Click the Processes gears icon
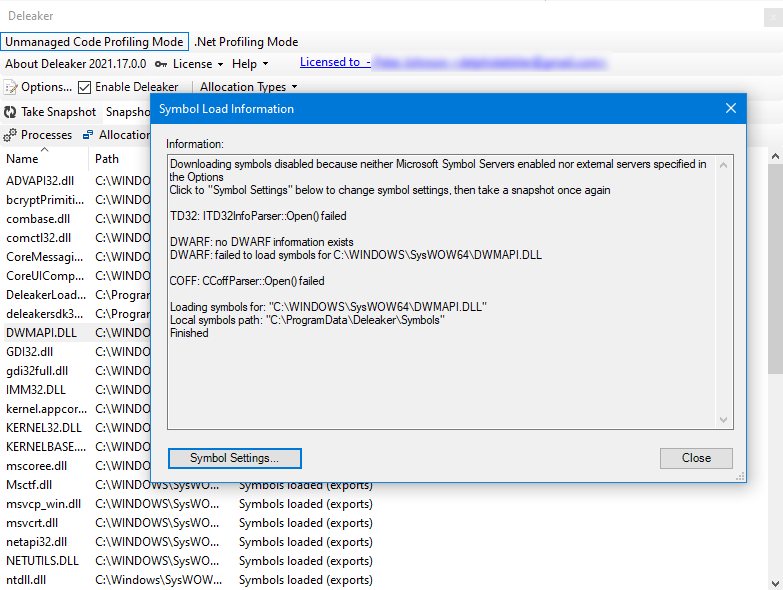 click(x=10, y=135)
